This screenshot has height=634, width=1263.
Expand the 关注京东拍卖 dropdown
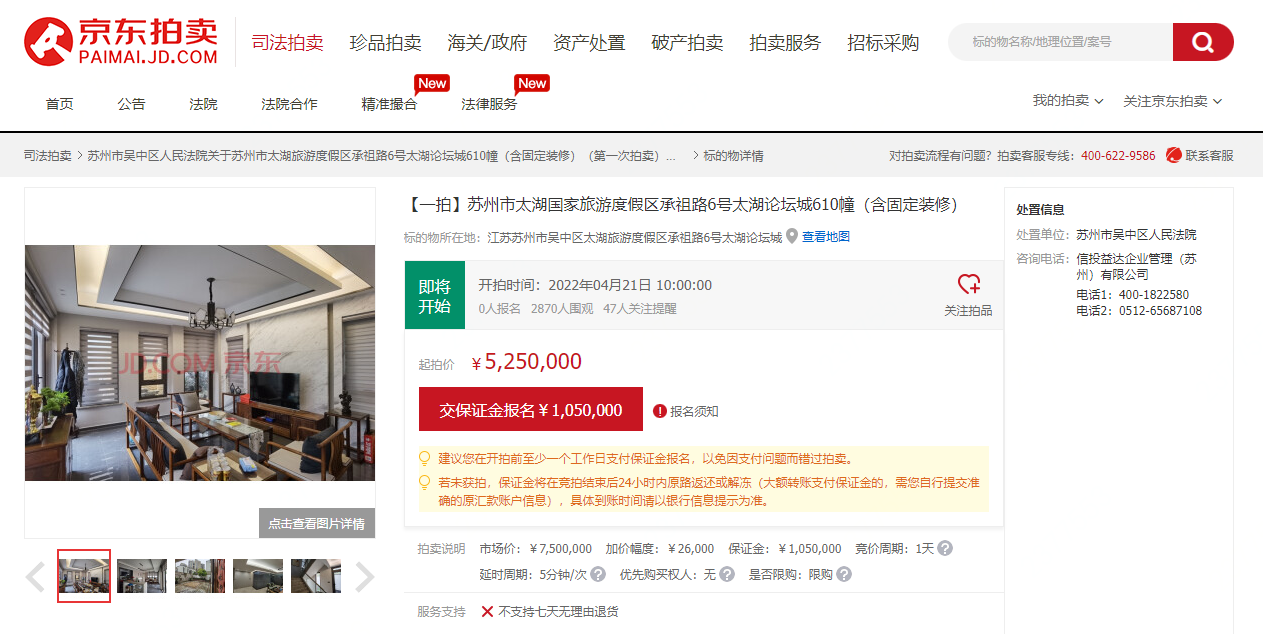click(1173, 101)
